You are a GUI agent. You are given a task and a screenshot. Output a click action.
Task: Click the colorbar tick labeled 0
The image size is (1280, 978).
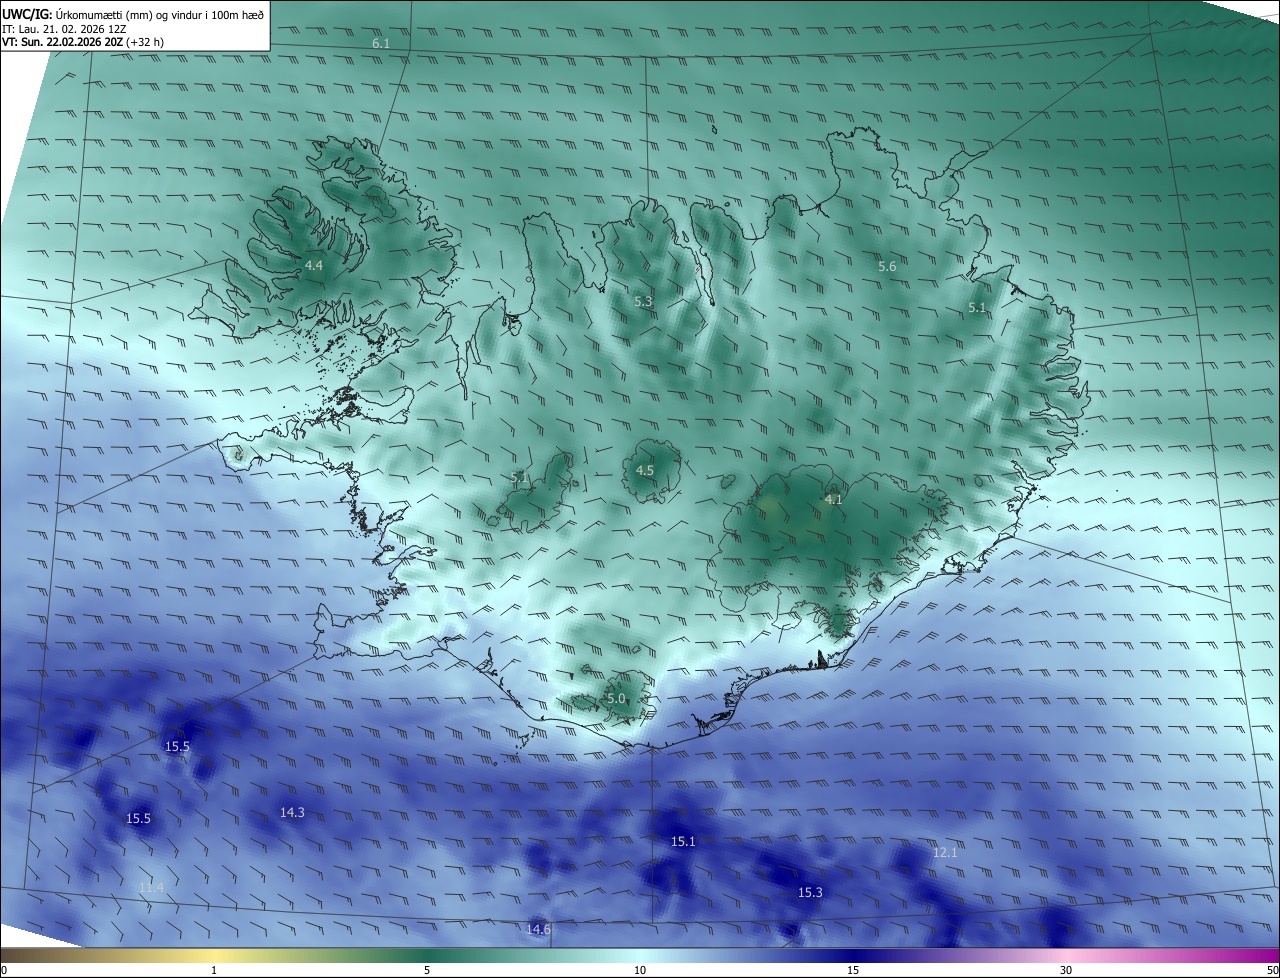coord(4,970)
